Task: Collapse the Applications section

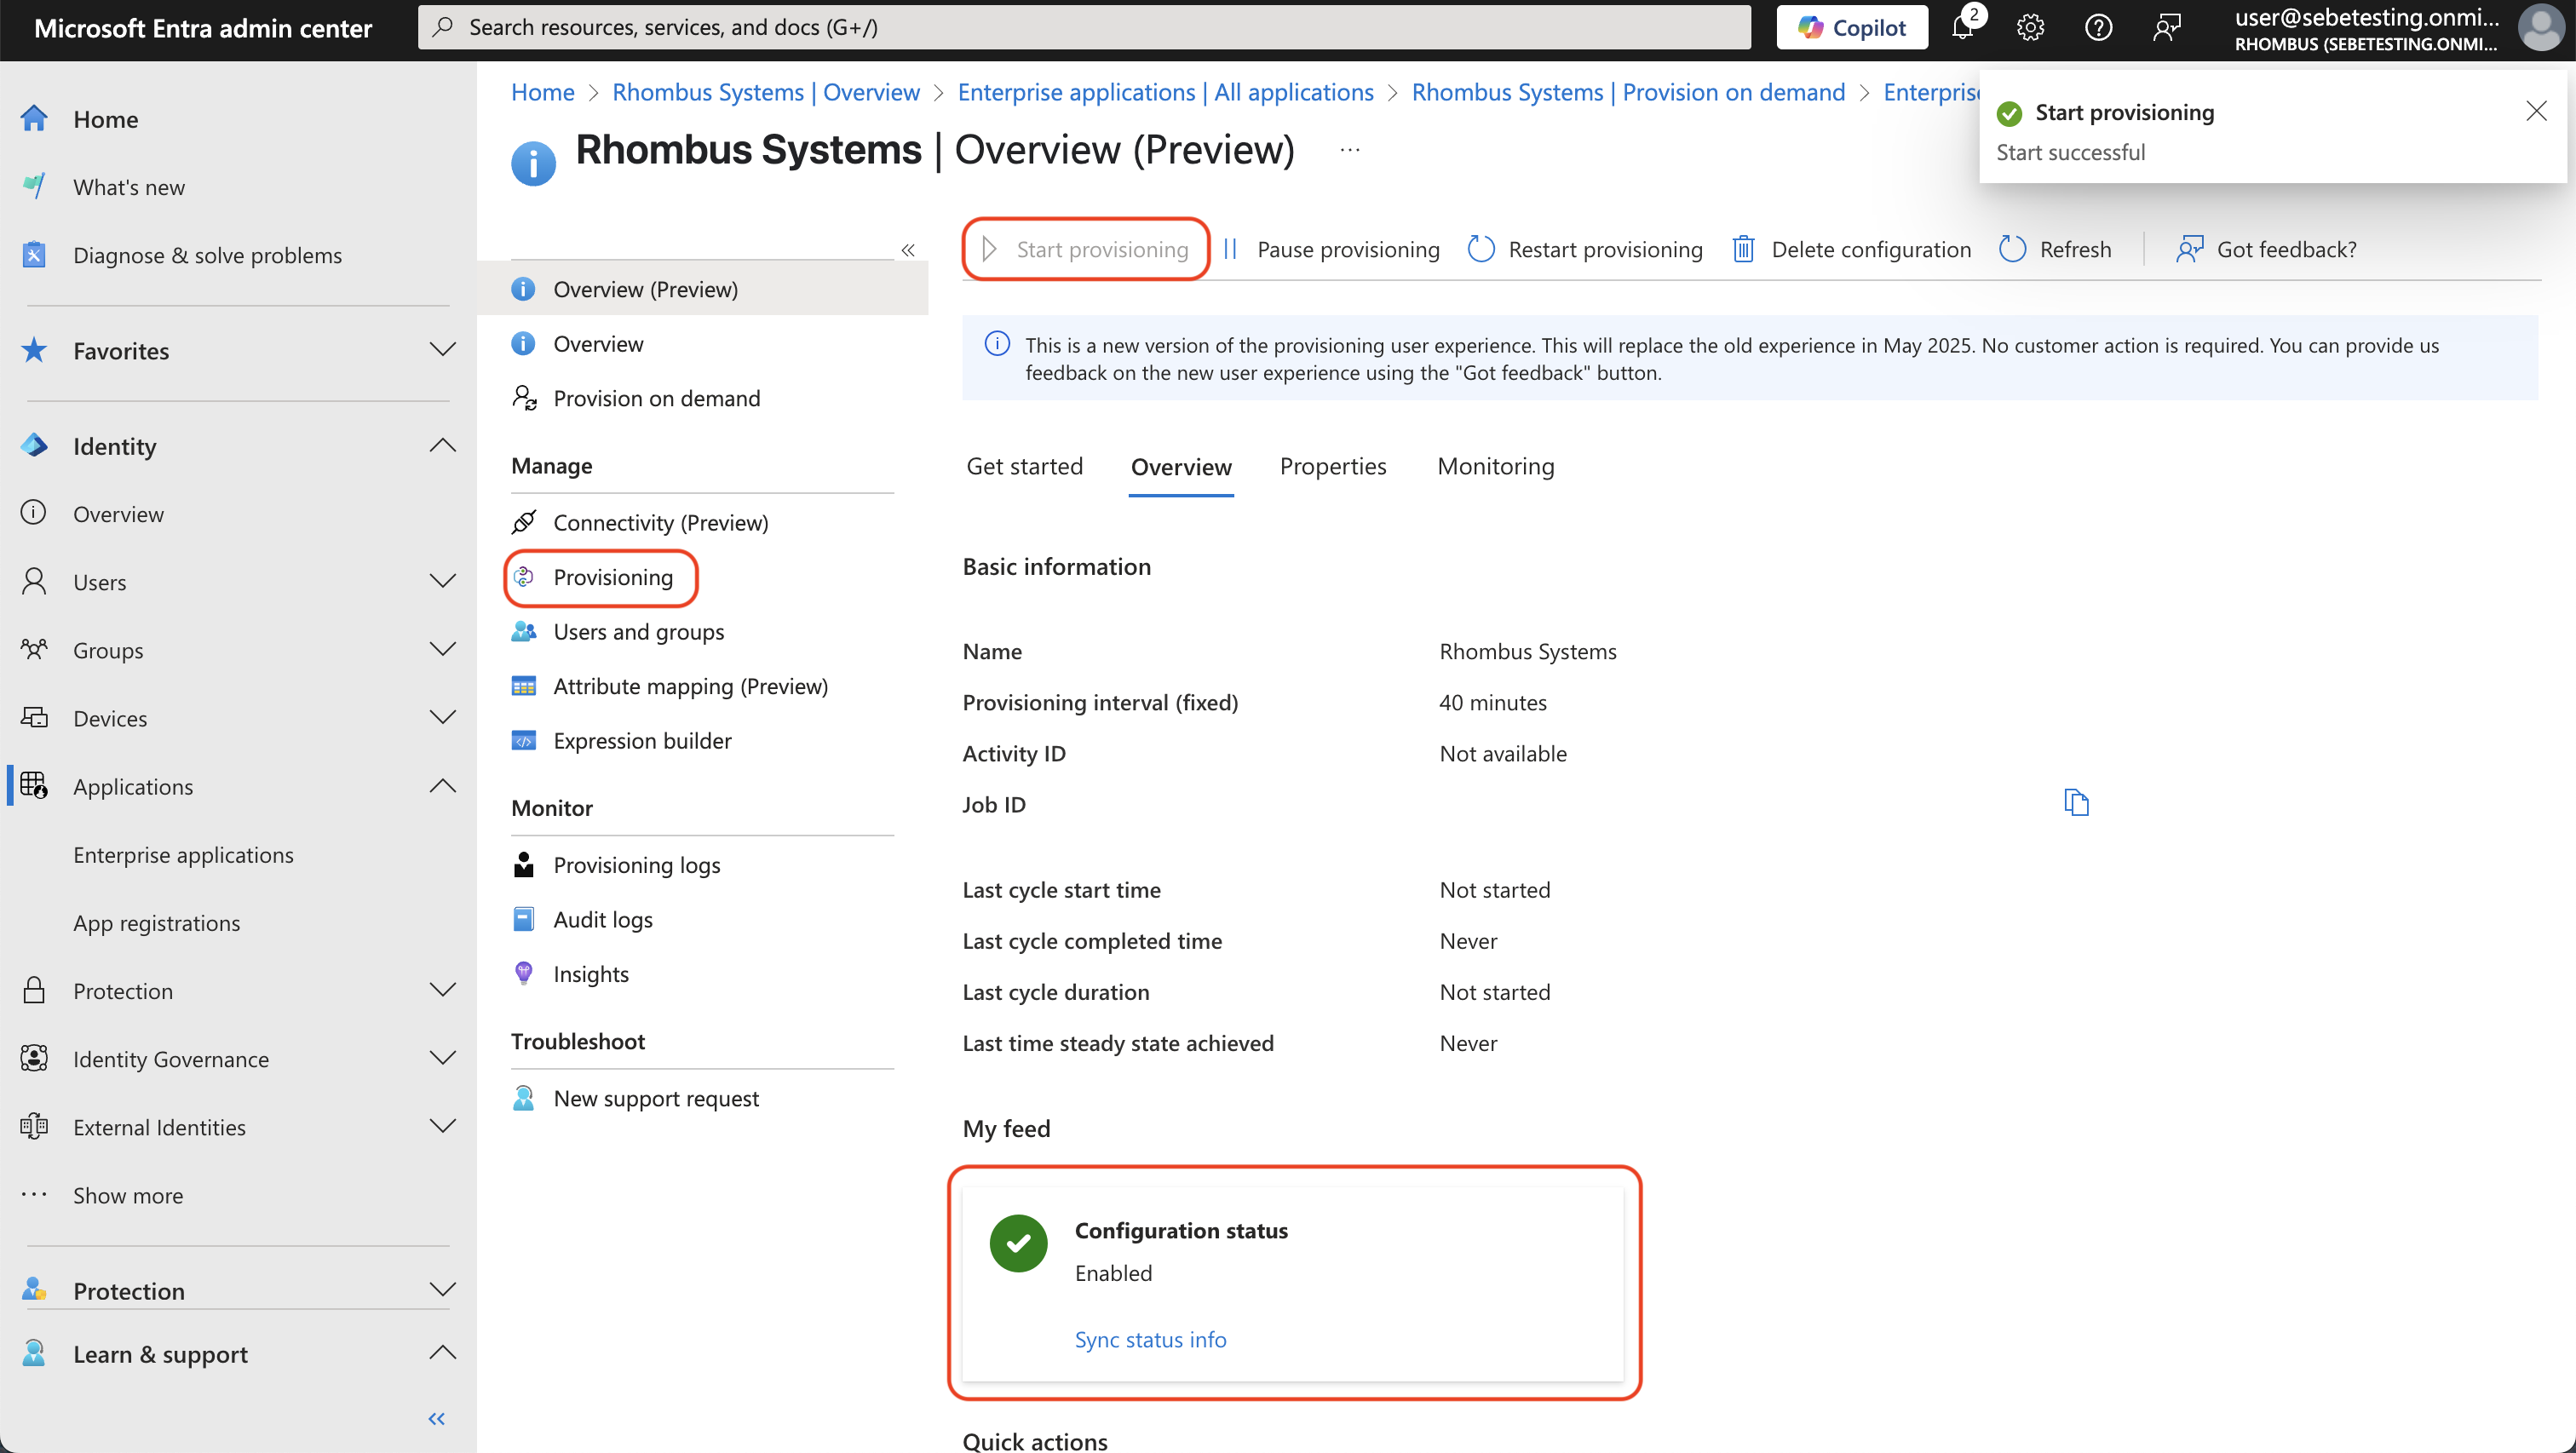Action: pos(442,786)
